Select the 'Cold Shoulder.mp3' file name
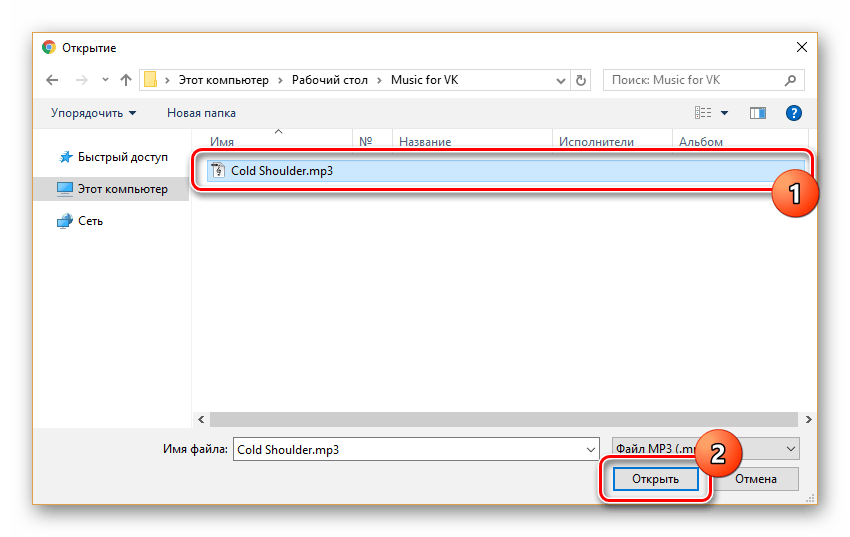Image resolution: width=850 pixels, height=537 pixels. [282, 171]
